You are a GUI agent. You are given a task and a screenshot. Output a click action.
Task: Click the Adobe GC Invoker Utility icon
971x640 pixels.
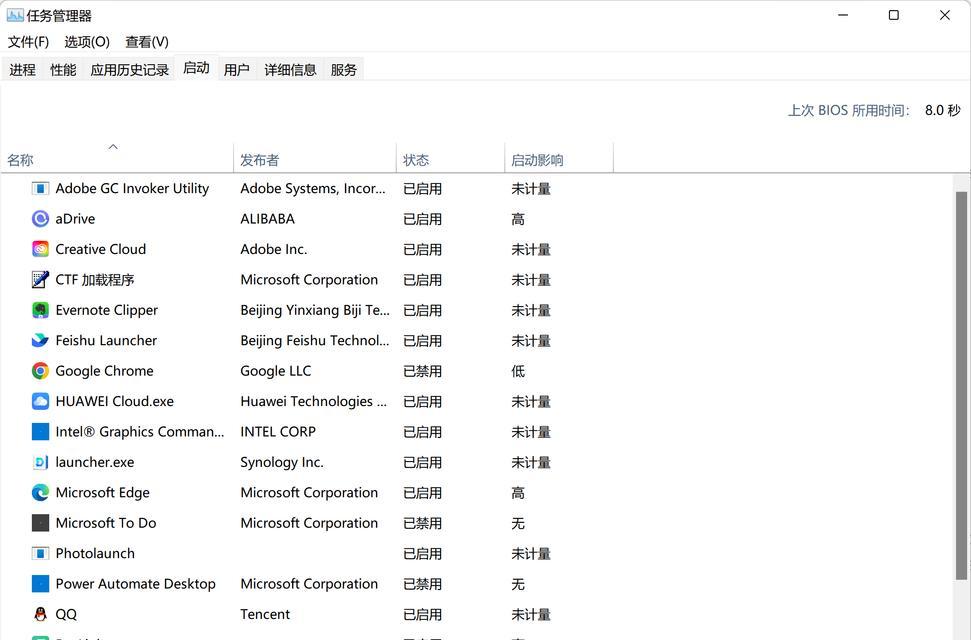pyautogui.click(x=40, y=188)
